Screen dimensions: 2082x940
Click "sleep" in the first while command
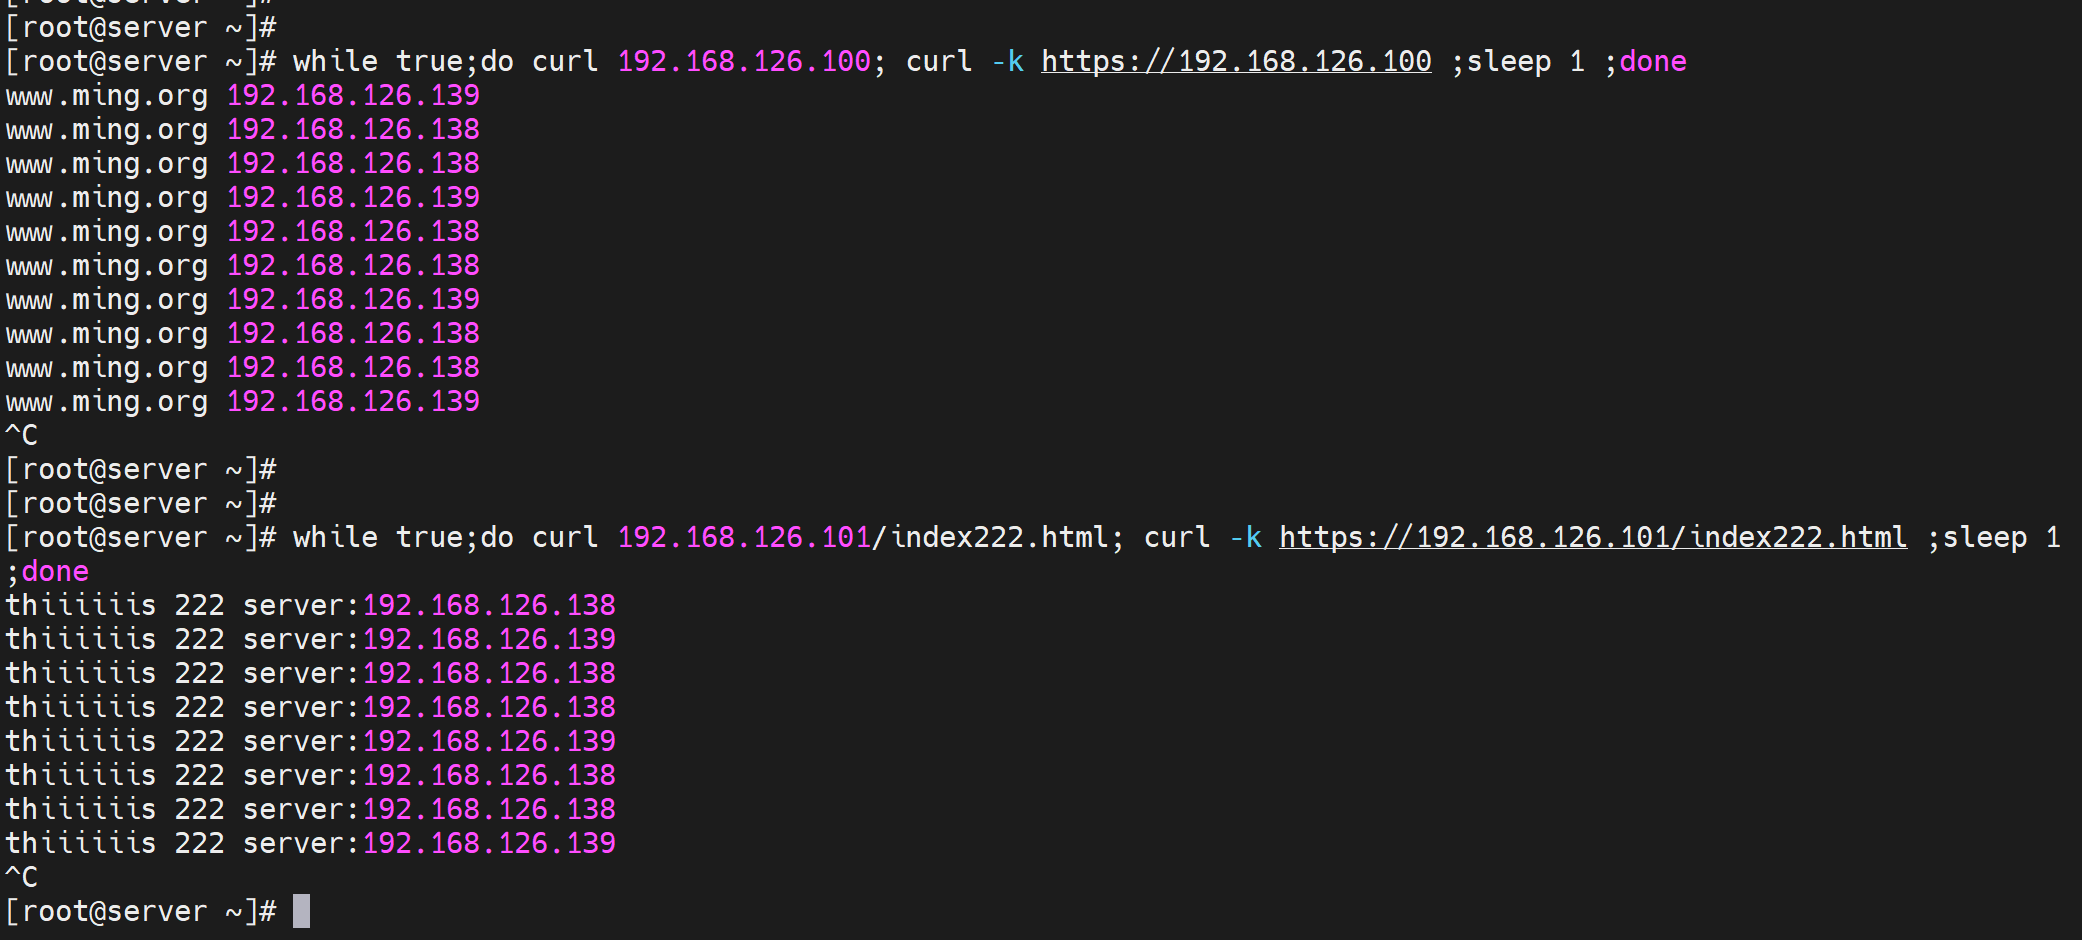[1509, 62]
